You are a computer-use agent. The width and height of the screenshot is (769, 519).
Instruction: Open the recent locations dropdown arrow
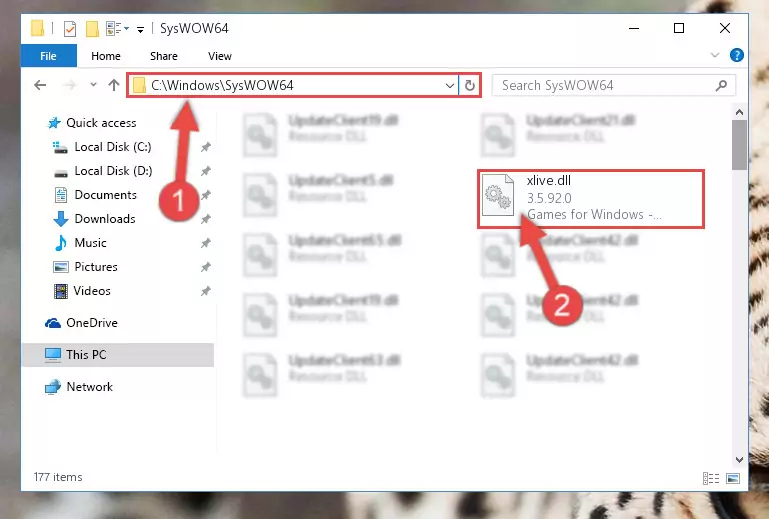point(93,85)
